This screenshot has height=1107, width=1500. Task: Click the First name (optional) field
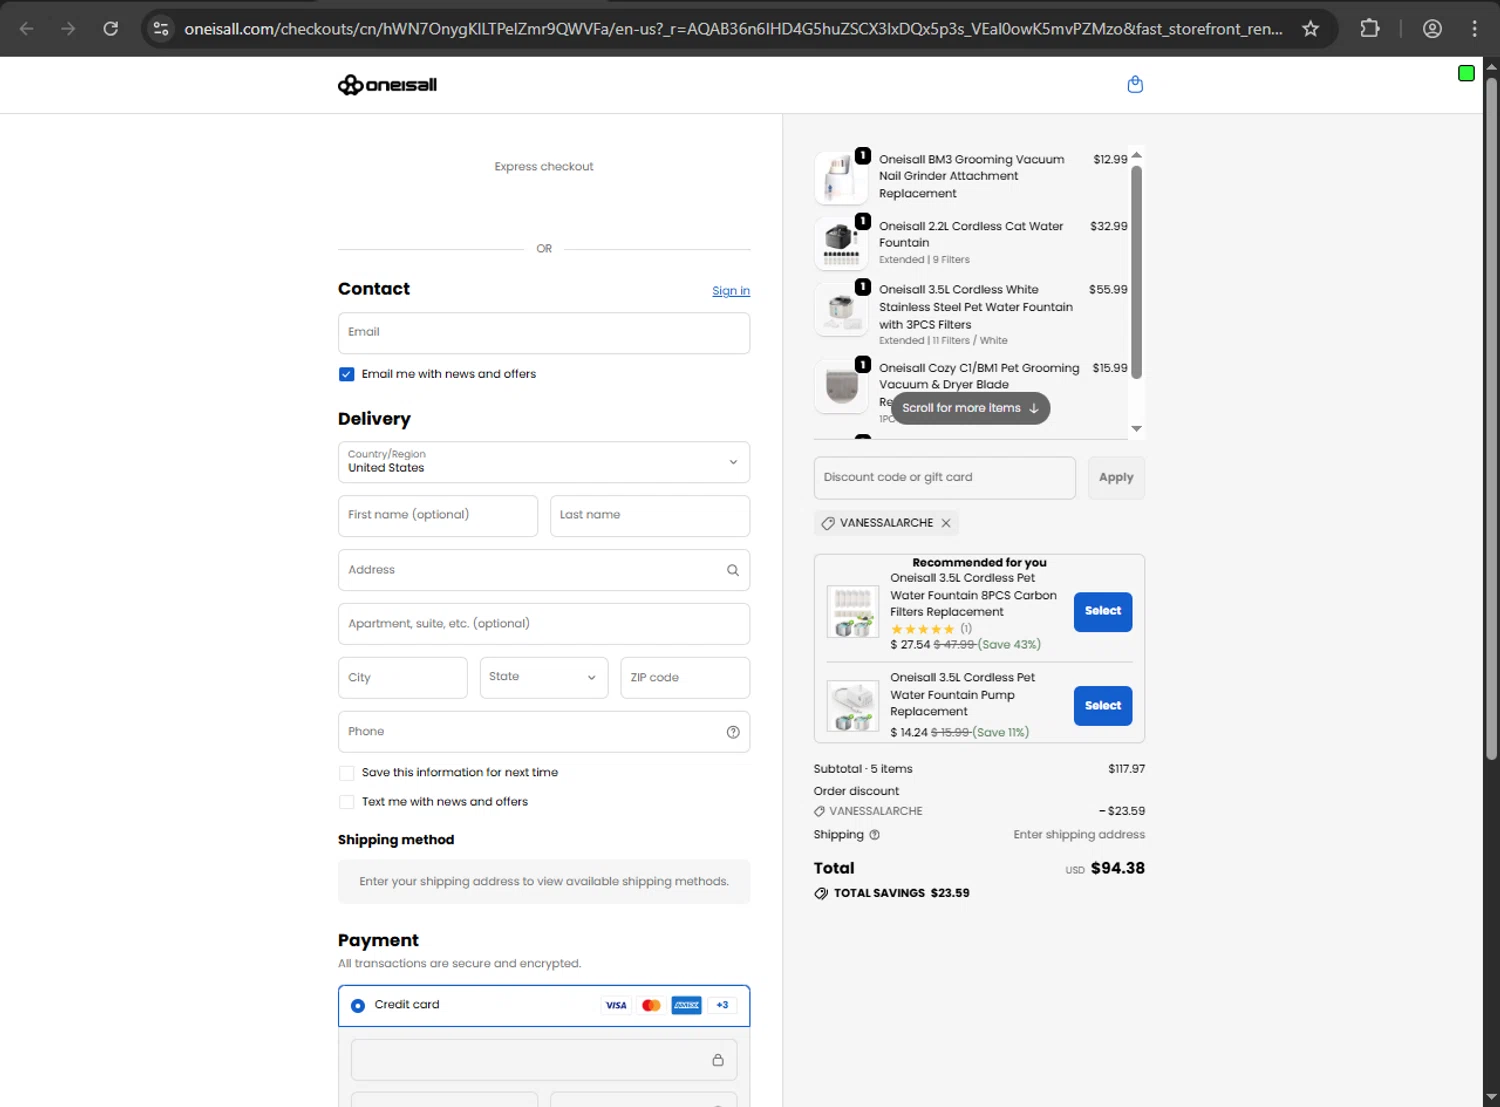[x=438, y=516]
